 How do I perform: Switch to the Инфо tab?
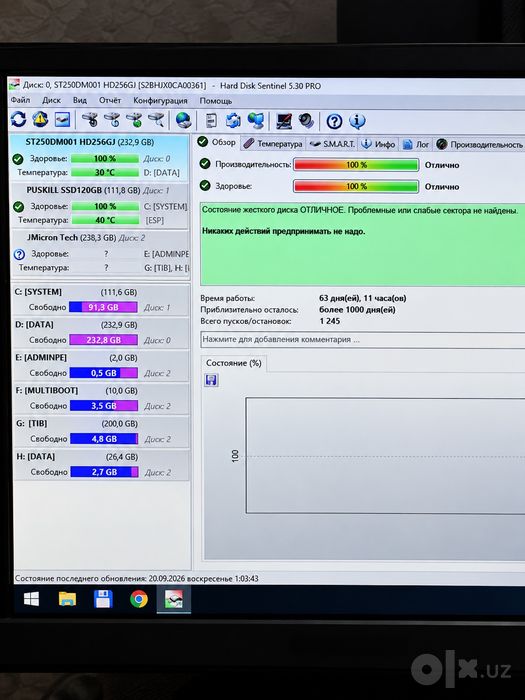378,144
